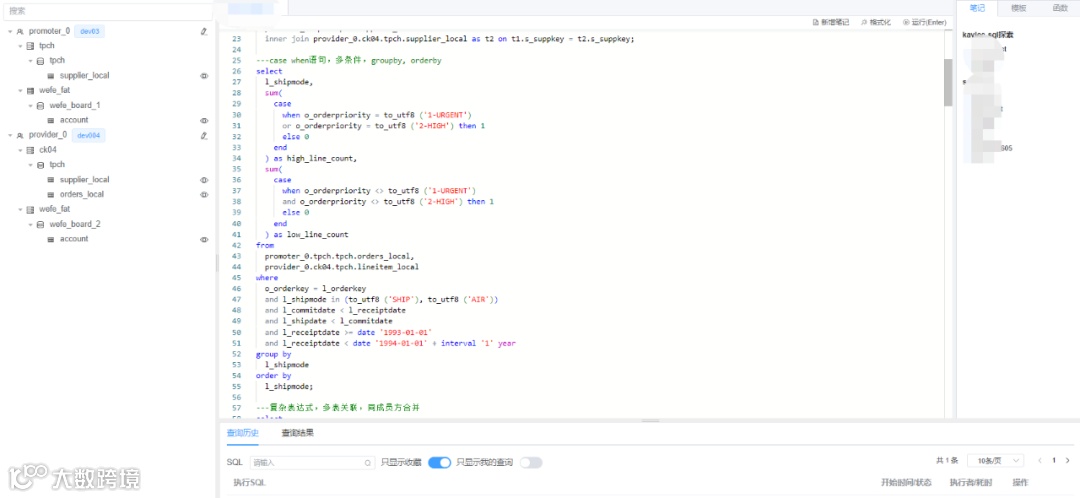Image resolution: width=1080 pixels, height=498 pixels.
Task: Turn on 只显示我的查询 switch
Action: tap(531, 462)
